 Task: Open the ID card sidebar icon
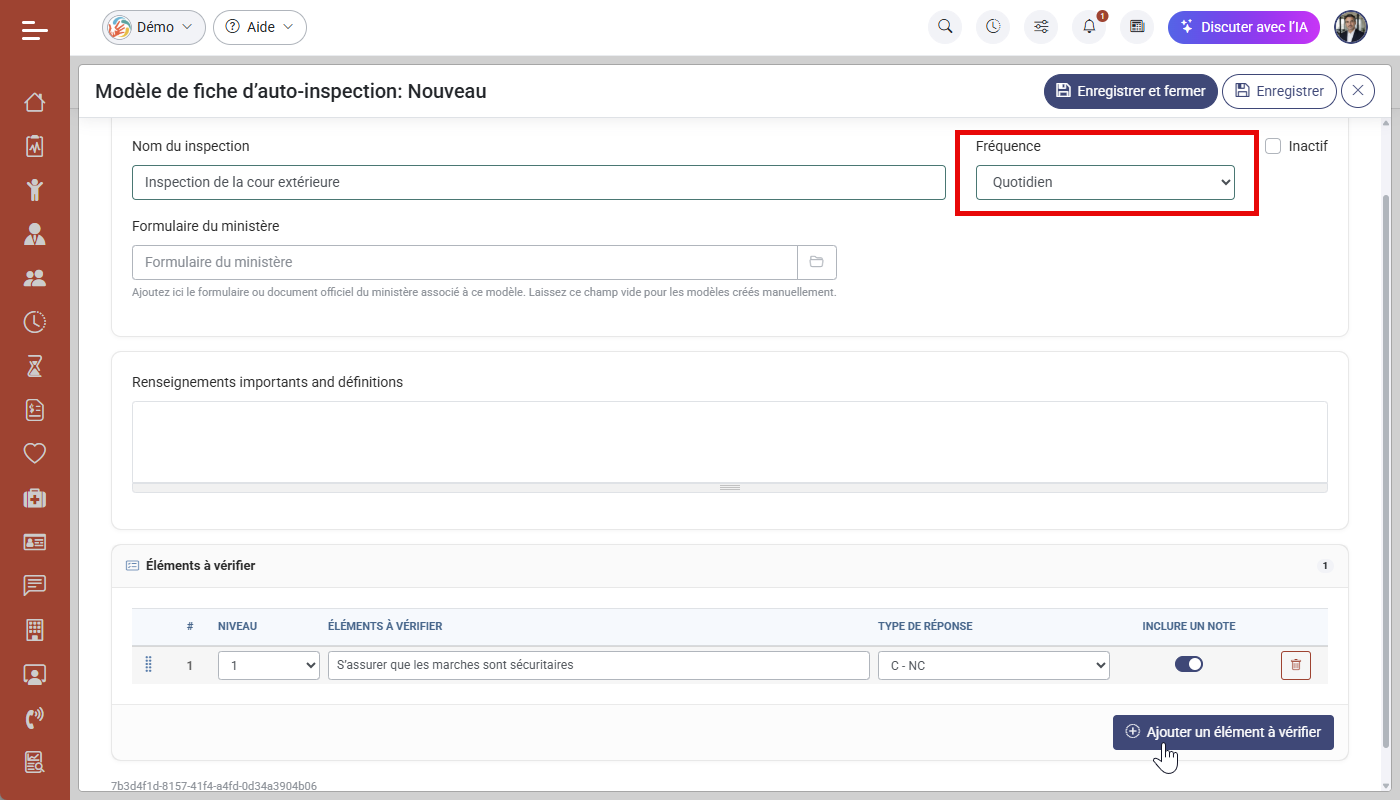pyautogui.click(x=35, y=541)
